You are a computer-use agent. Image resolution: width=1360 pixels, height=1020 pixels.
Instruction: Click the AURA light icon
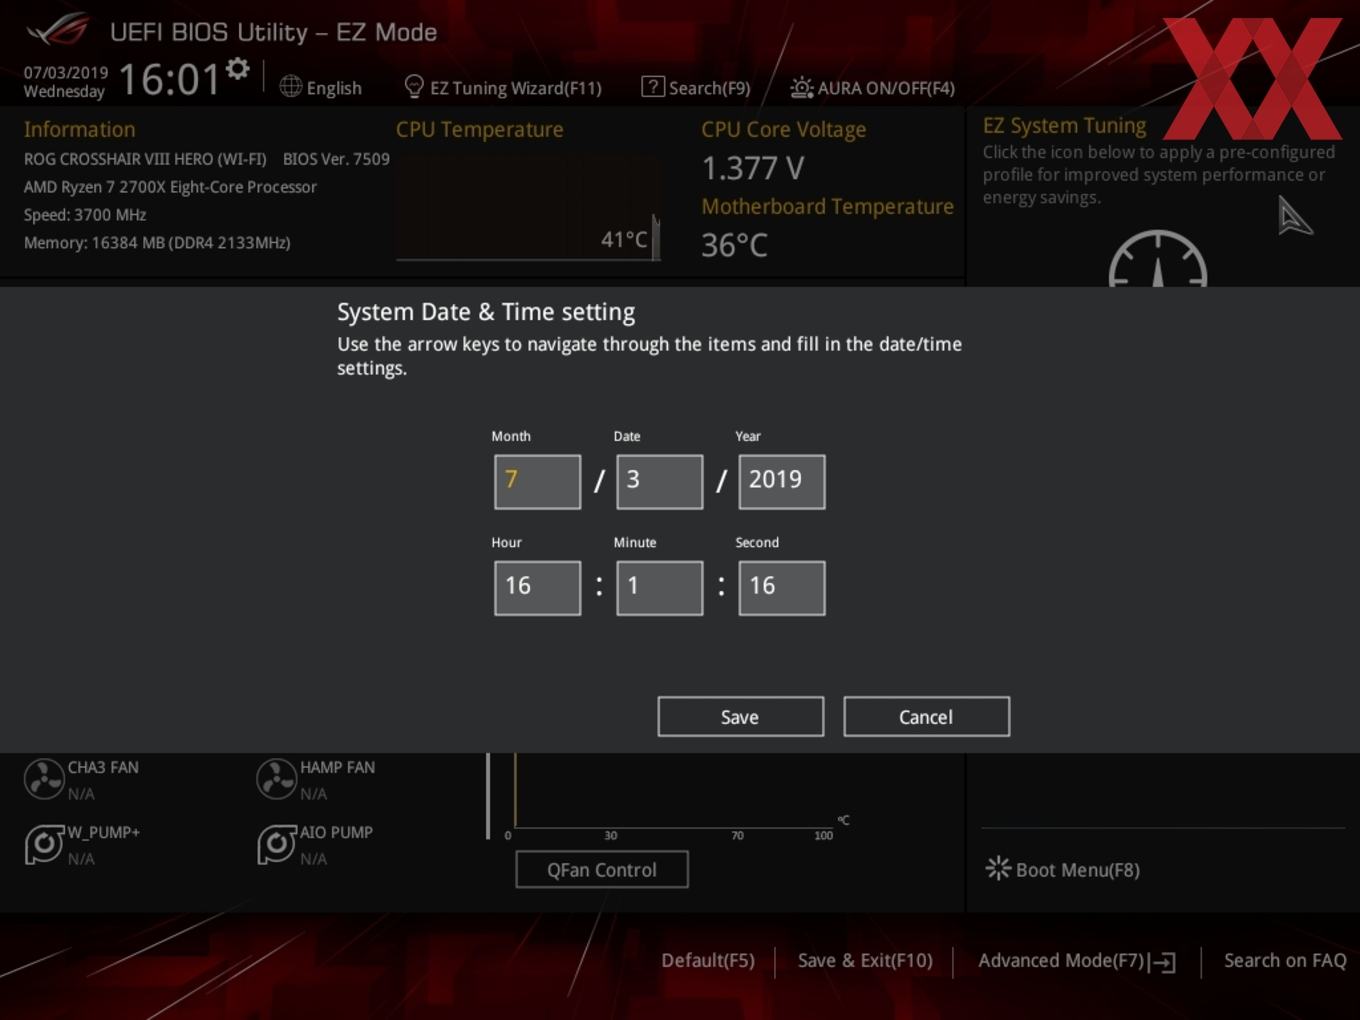[801, 88]
